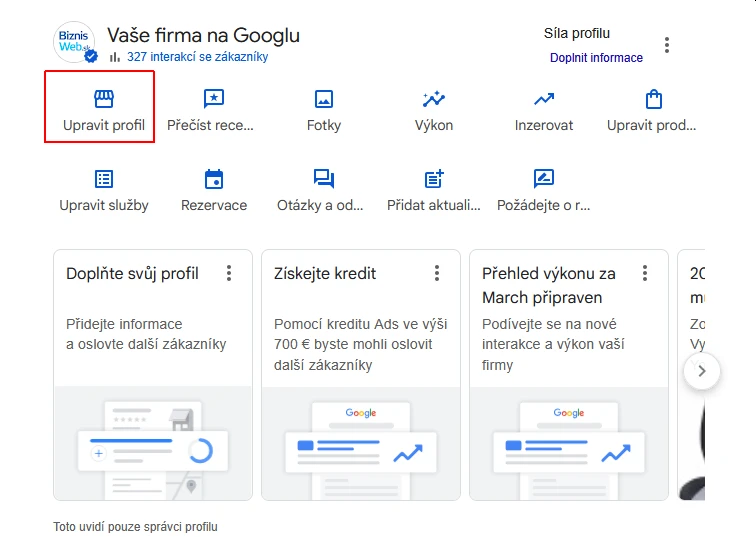Click the Získejte kredit card illustration

click(361, 443)
